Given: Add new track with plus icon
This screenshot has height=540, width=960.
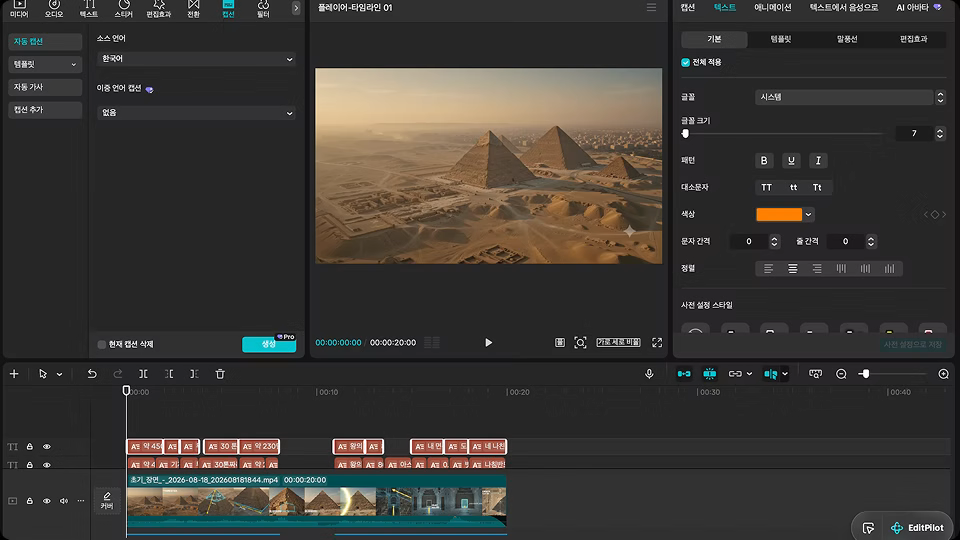Looking at the screenshot, I should [x=14, y=373].
